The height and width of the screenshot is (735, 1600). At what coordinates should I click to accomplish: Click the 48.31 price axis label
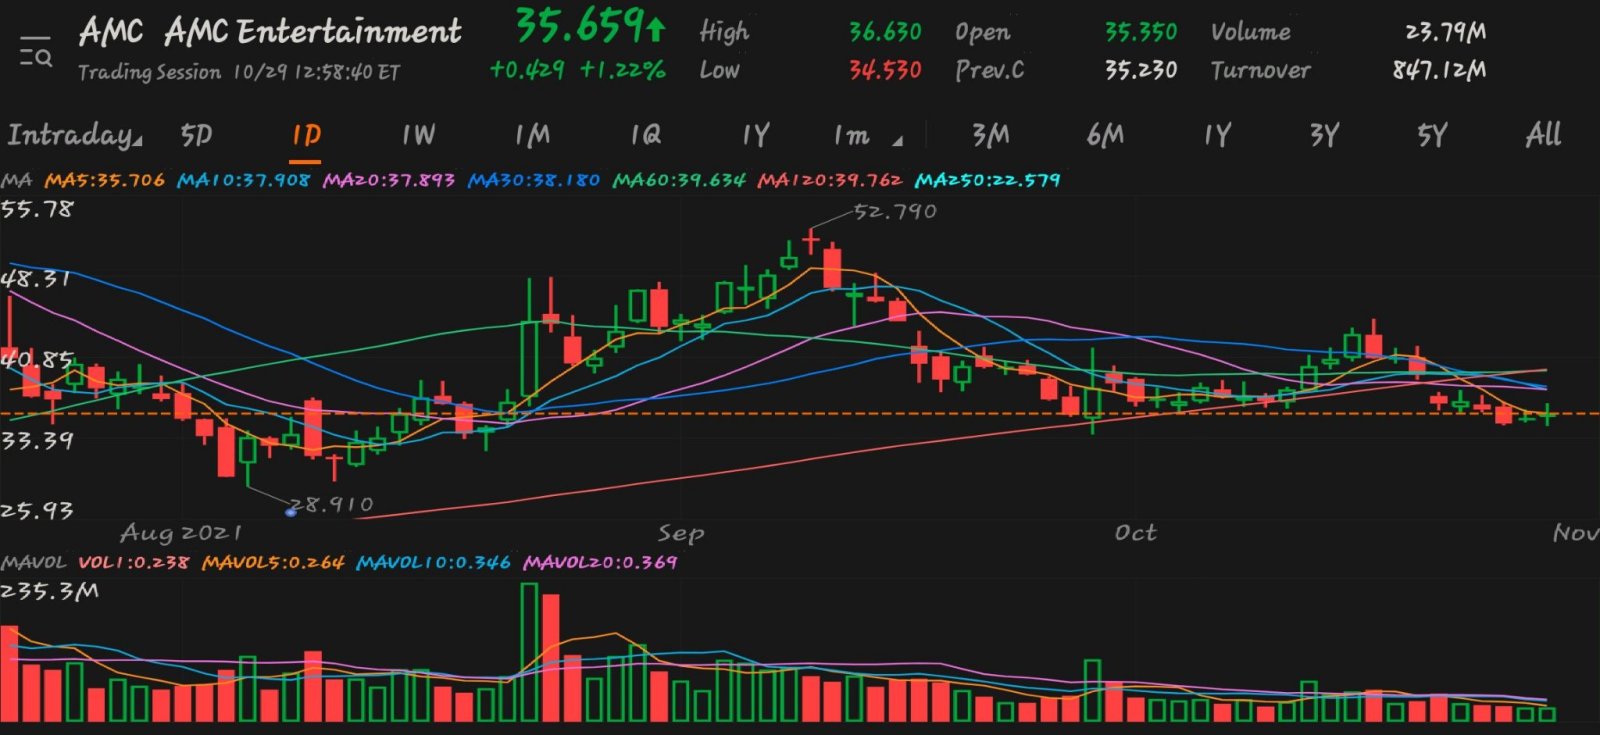[x=36, y=279]
